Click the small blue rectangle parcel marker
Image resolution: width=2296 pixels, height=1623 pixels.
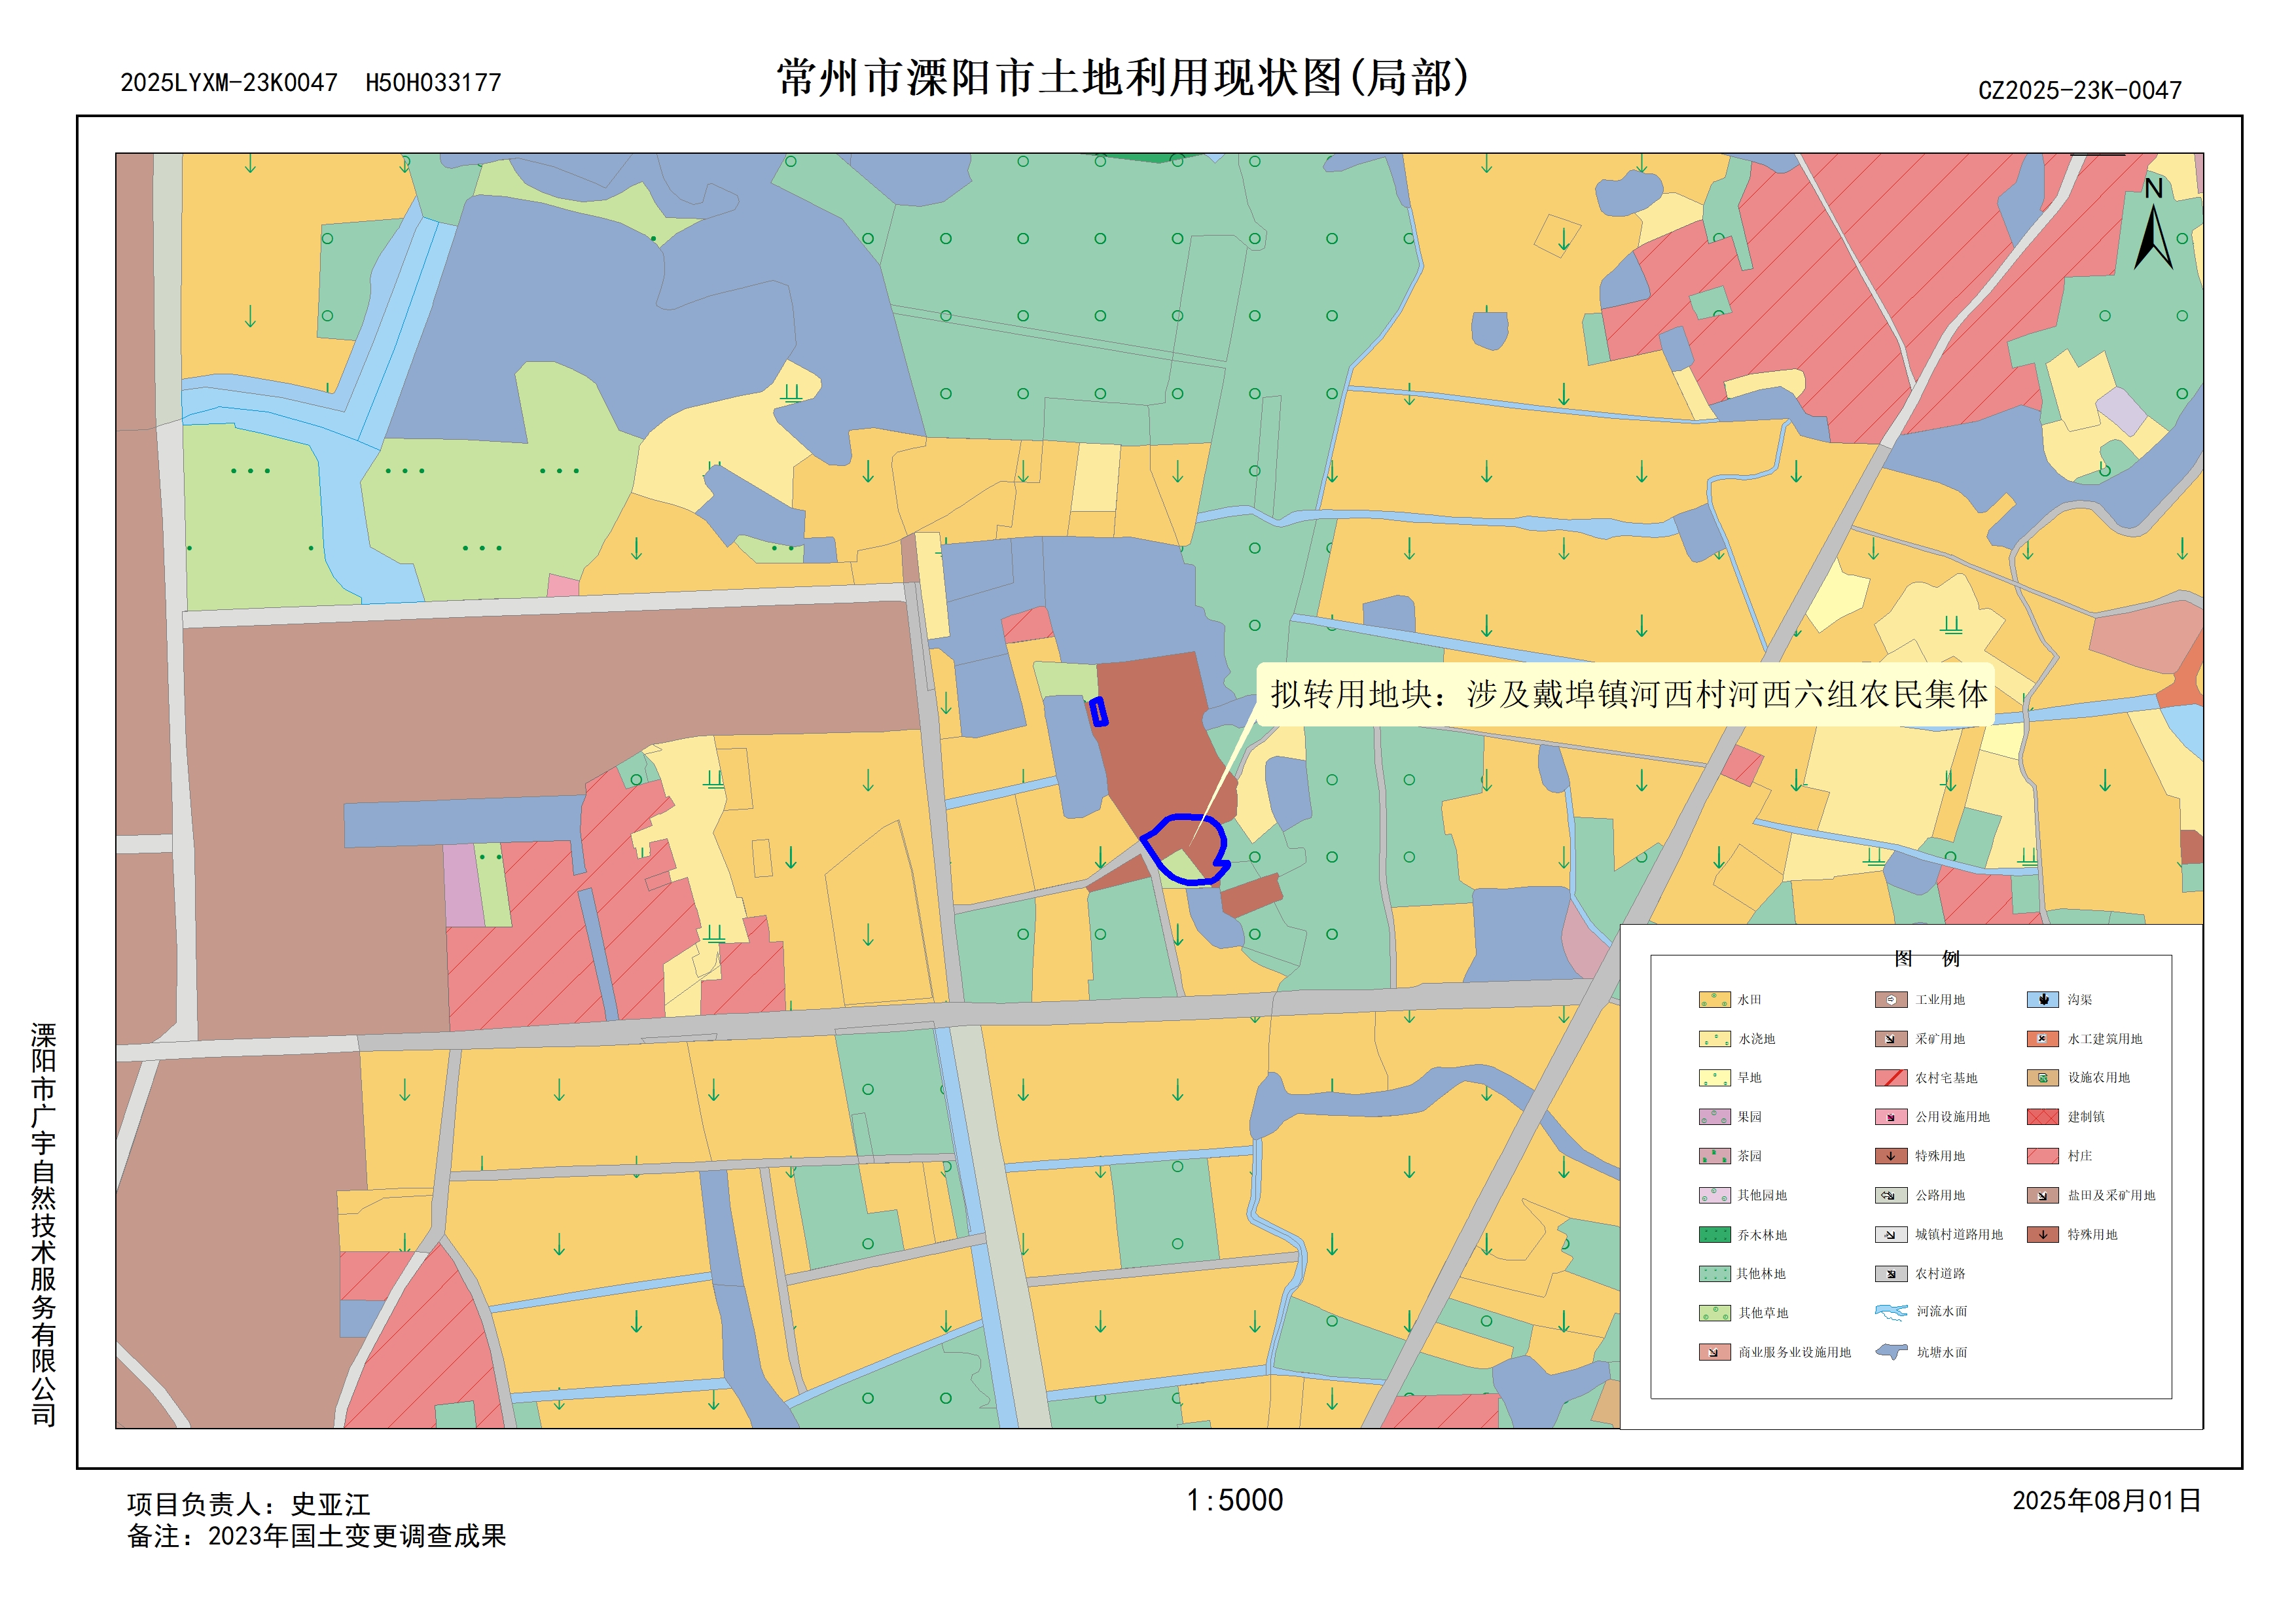point(1099,711)
